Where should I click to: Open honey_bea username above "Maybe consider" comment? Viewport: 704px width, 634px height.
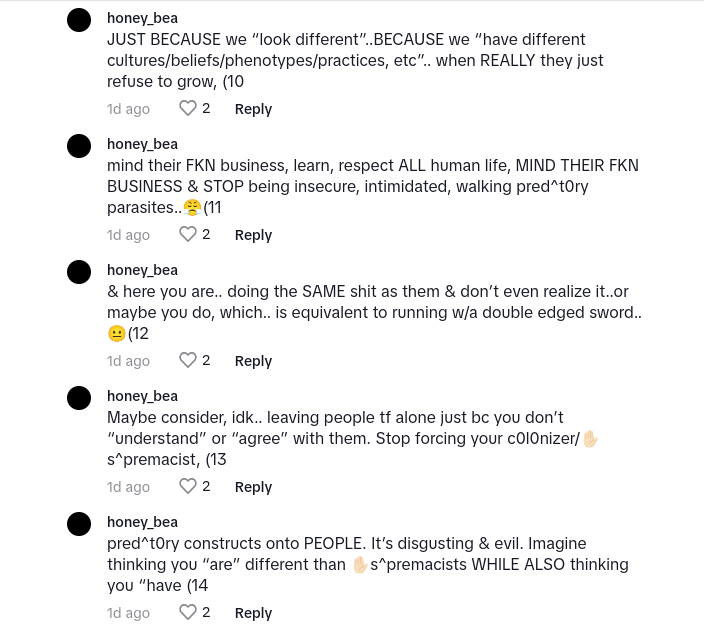[142, 396]
